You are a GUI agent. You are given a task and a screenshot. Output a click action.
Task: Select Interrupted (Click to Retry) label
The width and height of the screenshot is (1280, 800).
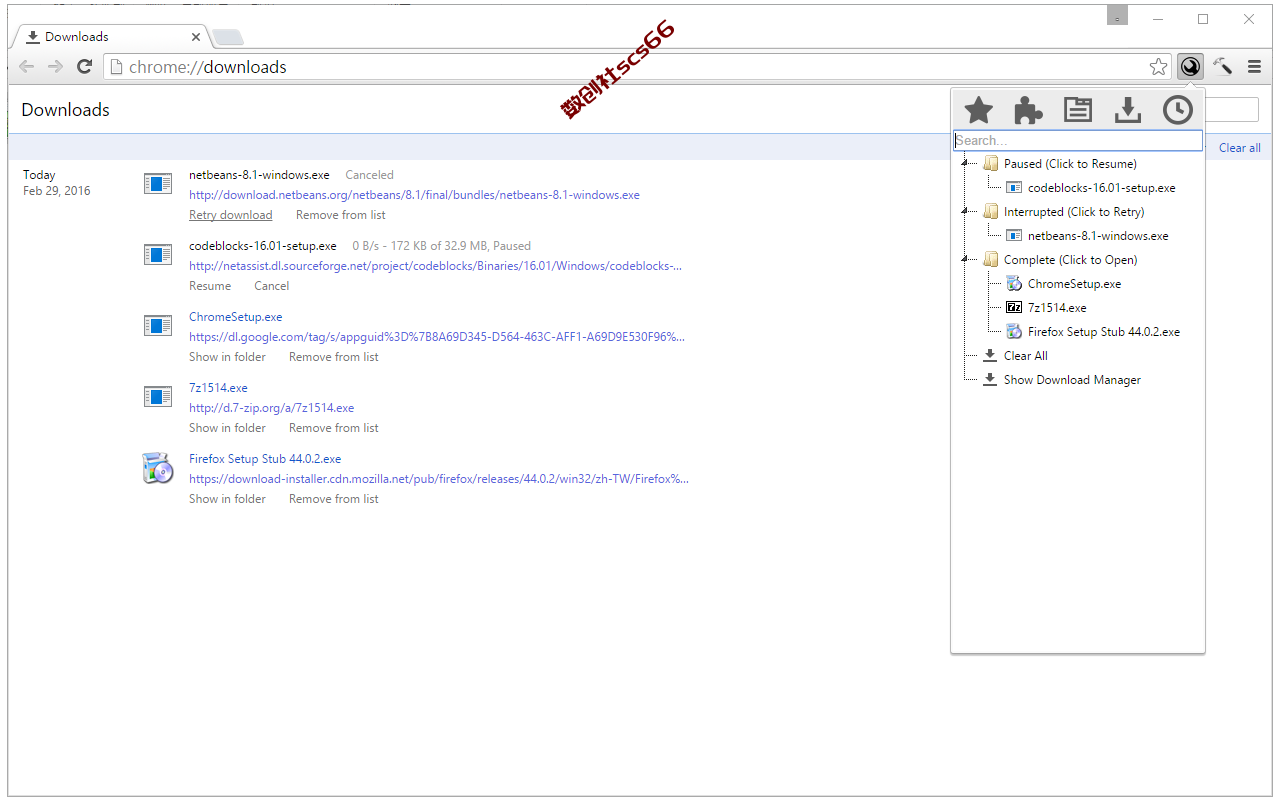pyautogui.click(x=1074, y=211)
